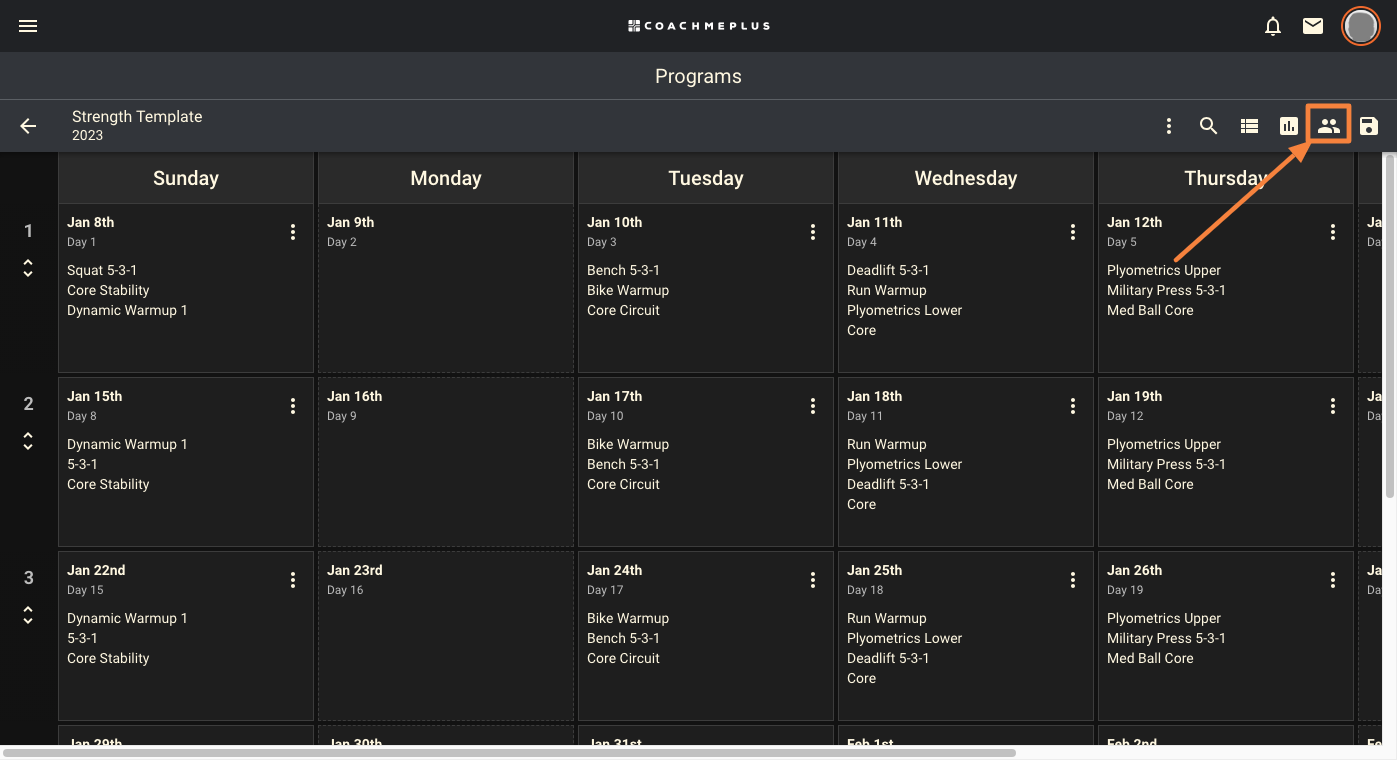This screenshot has height=760, width=1397.
Task: Click the horizontal scrollbar at the bottom
Action: (x=510, y=753)
